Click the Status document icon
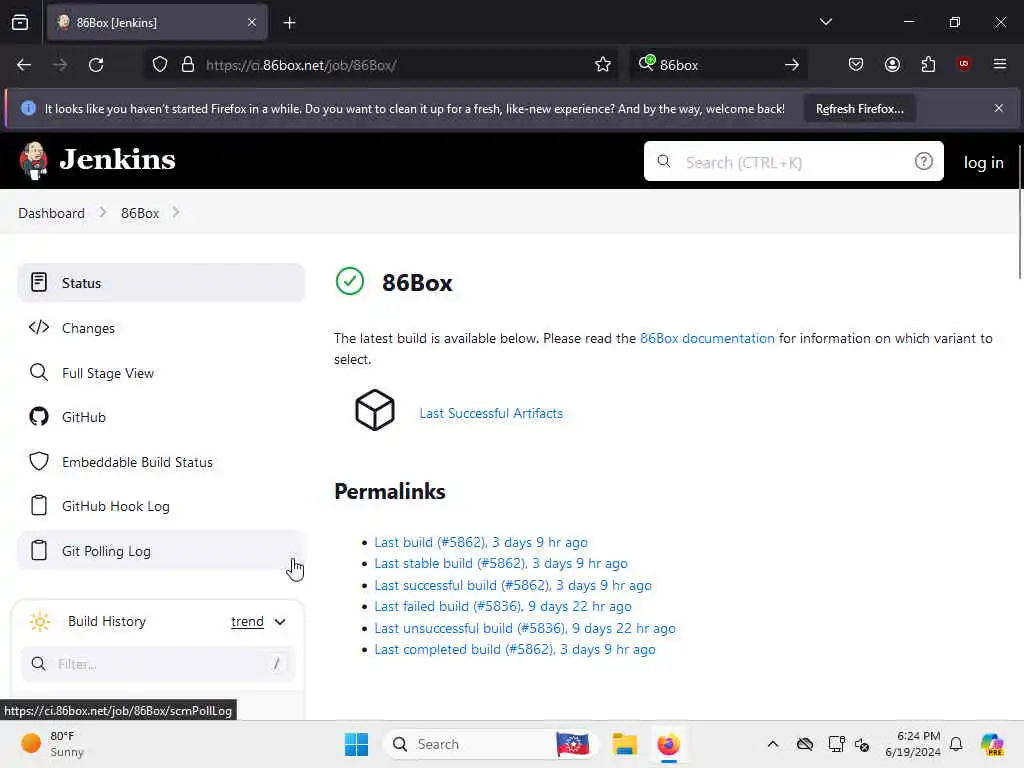This screenshot has height=768, width=1024. [x=39, y=282]
